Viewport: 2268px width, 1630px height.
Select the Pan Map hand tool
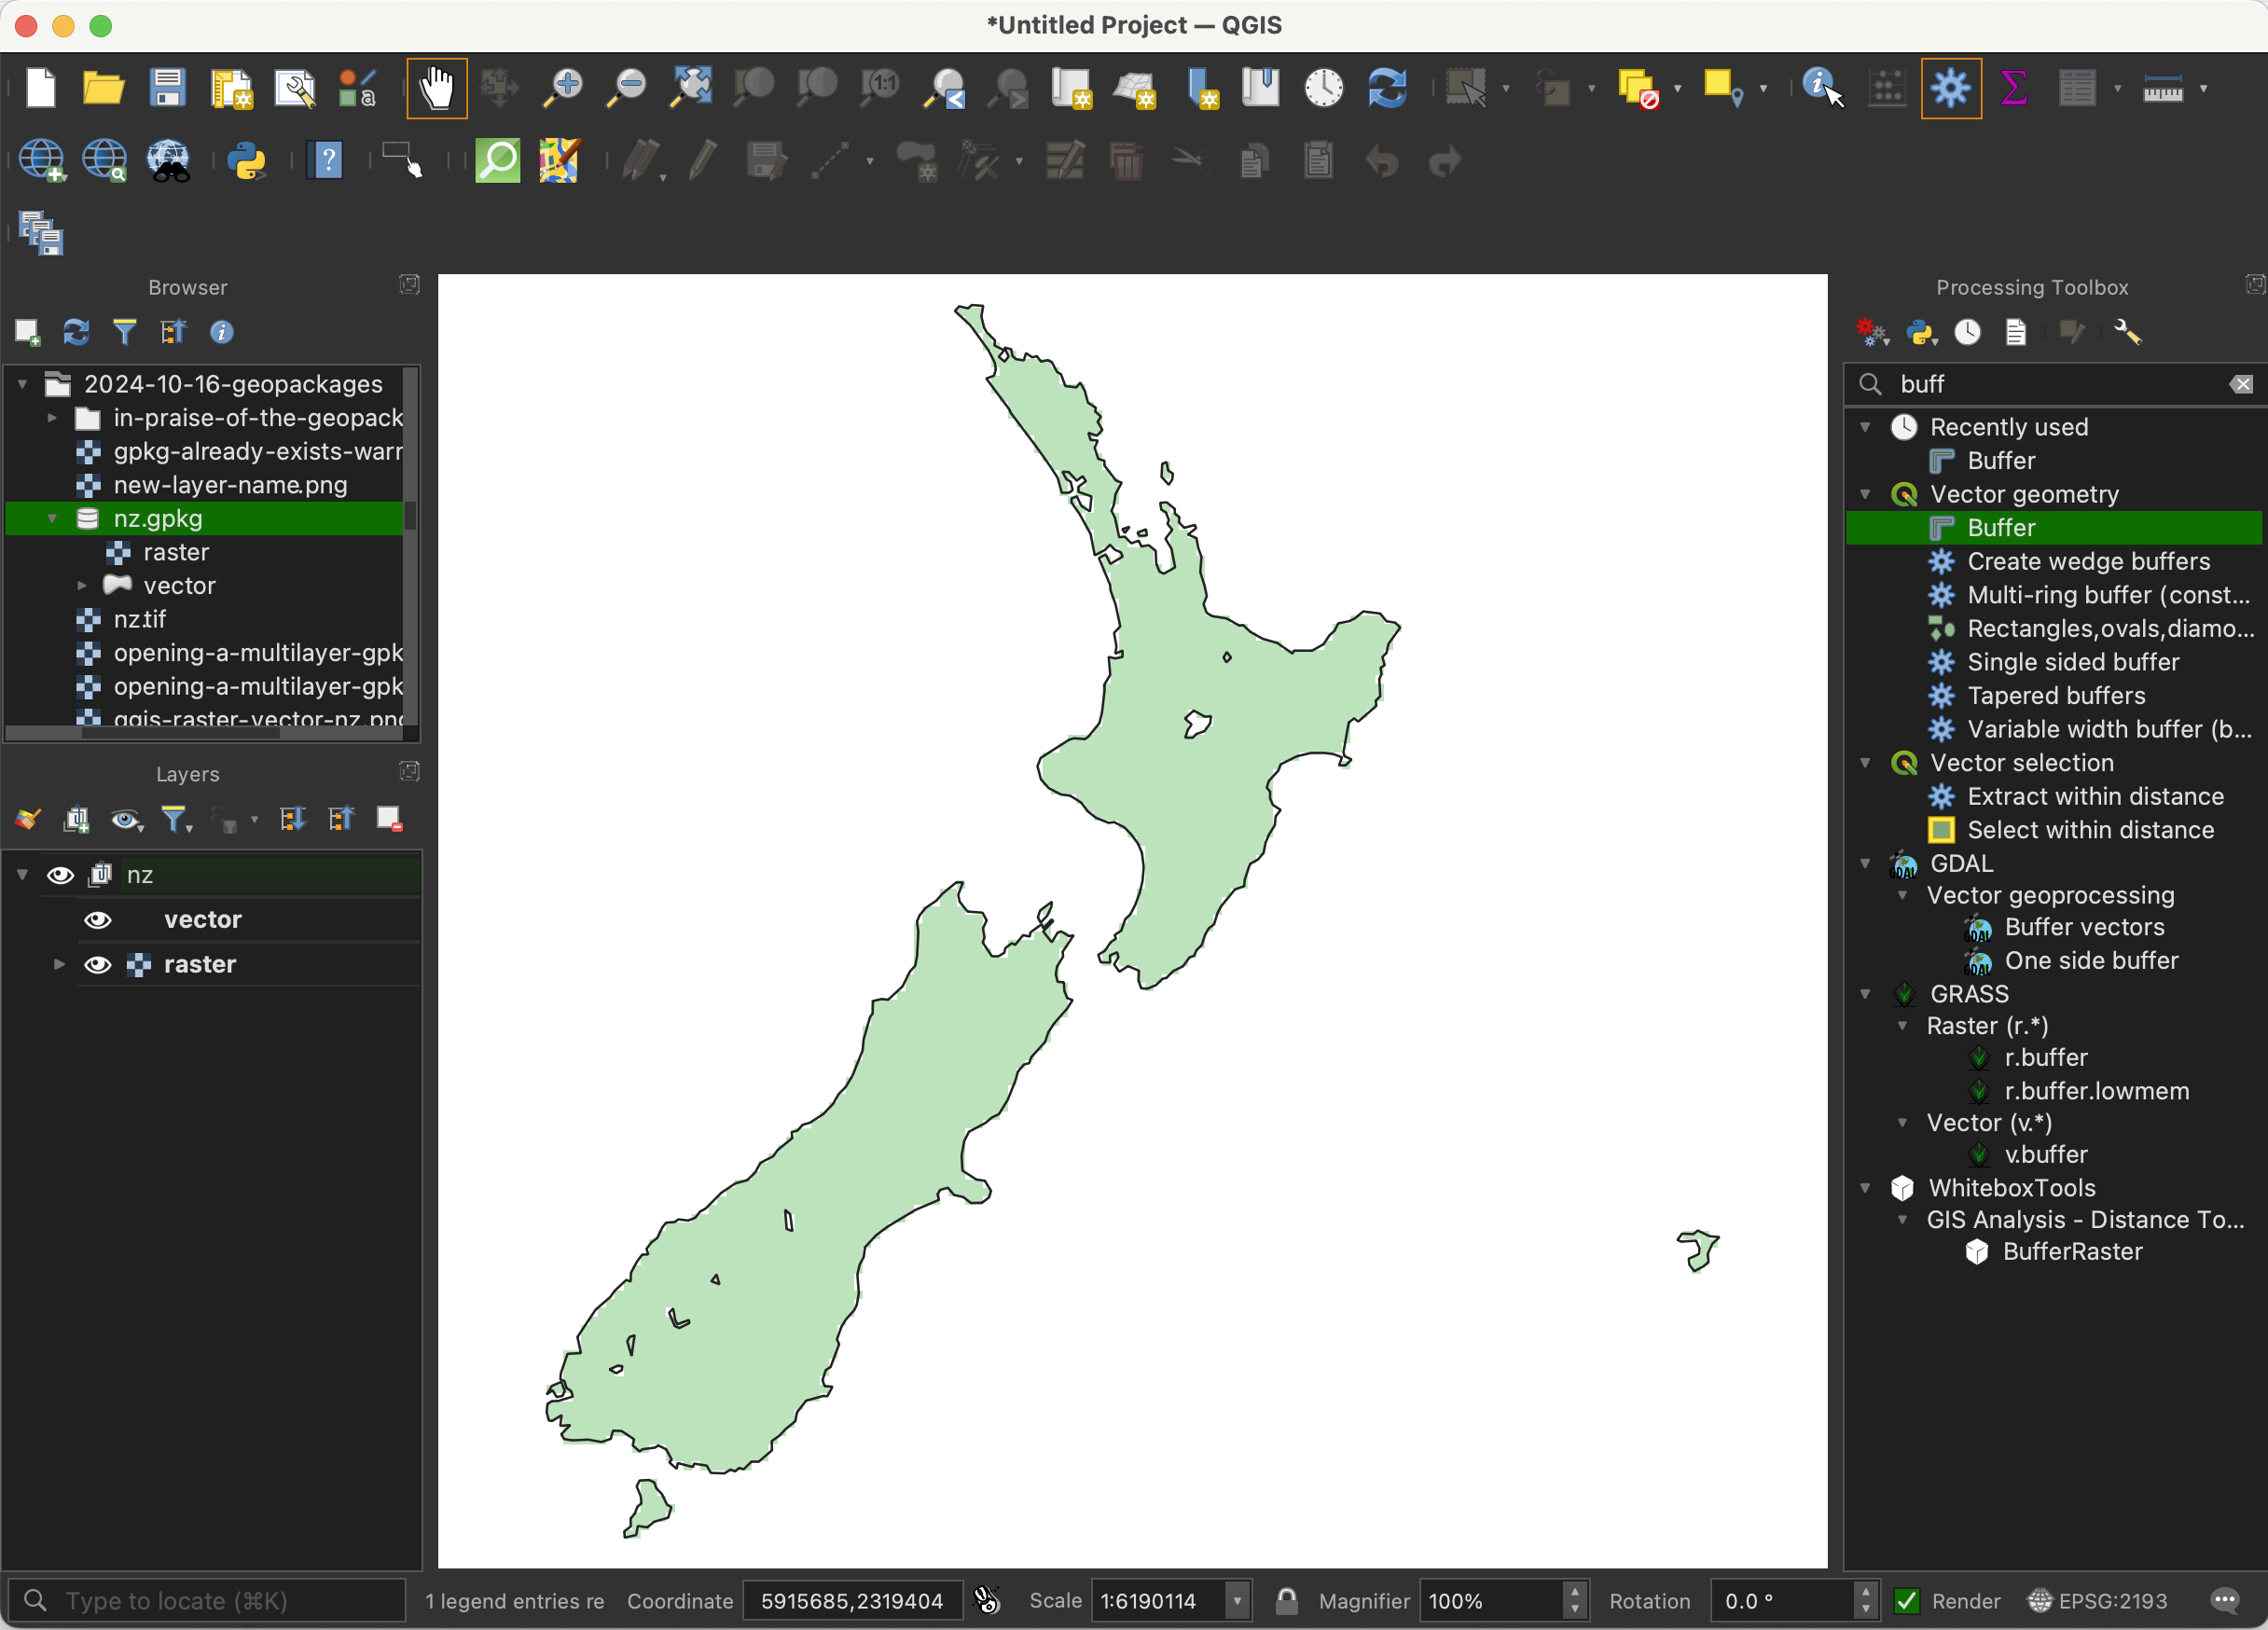coord(436,88)
